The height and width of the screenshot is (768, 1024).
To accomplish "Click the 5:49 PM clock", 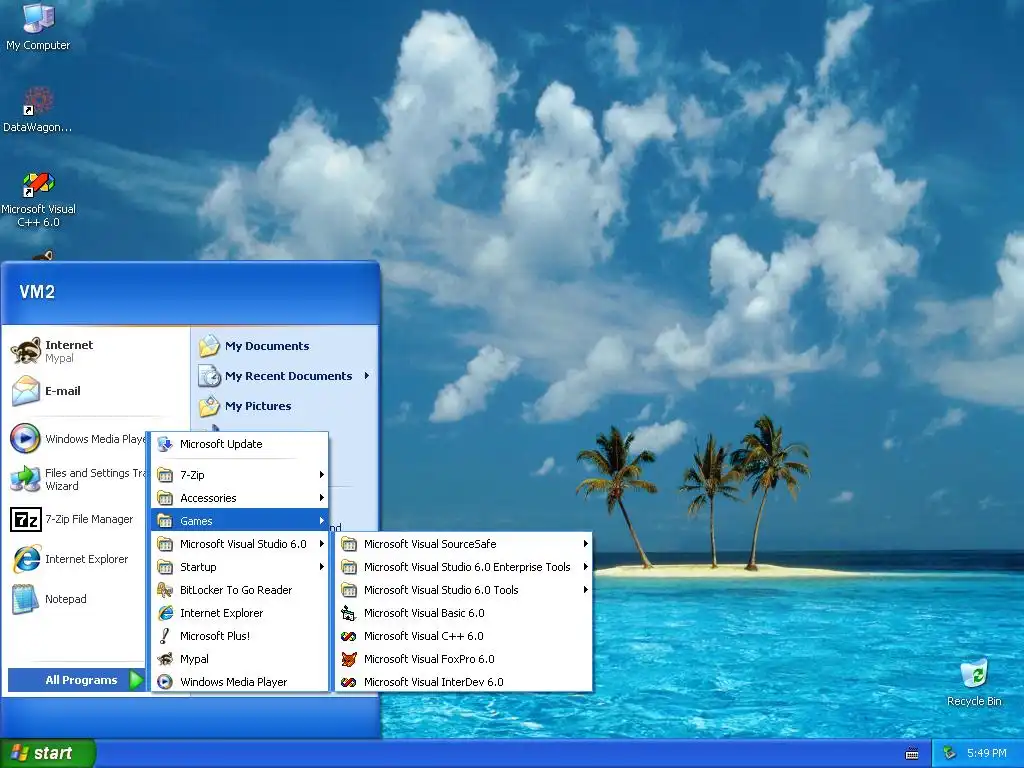I will coord(987,753).
